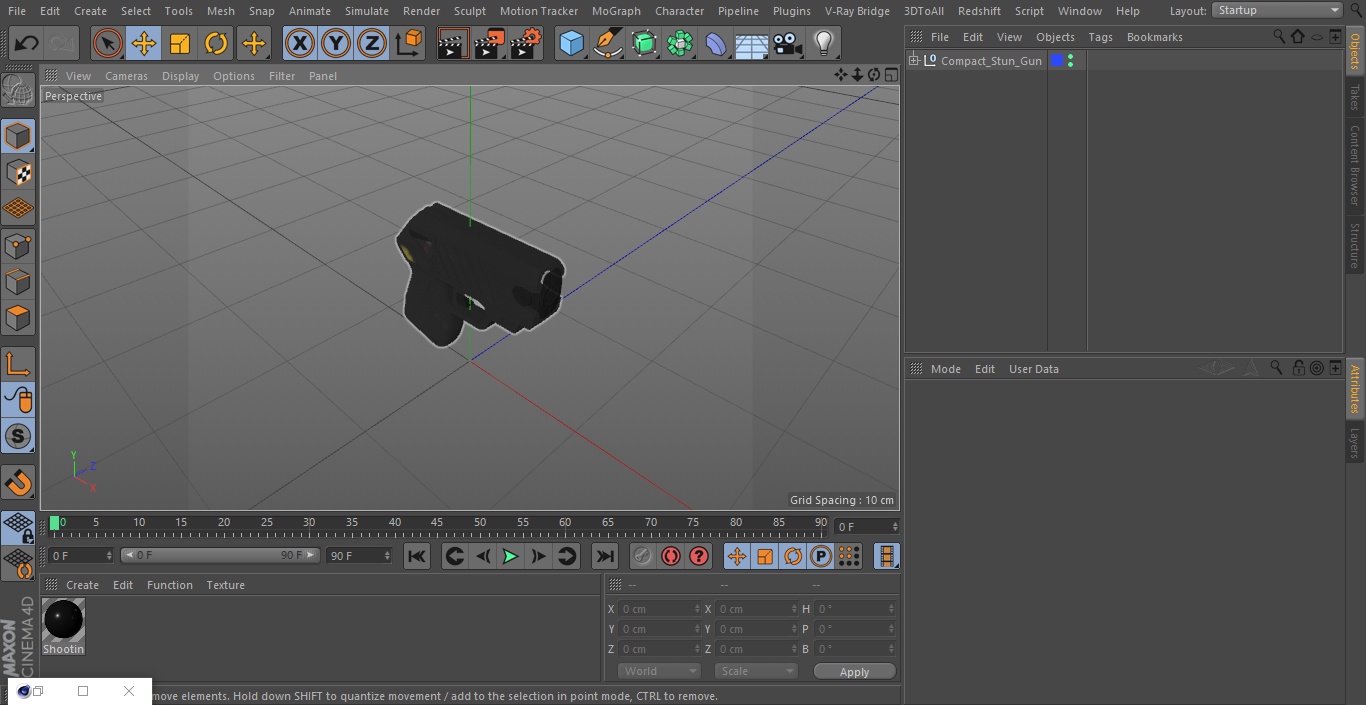Click the Apply coordinates button

tap(854, 672)
